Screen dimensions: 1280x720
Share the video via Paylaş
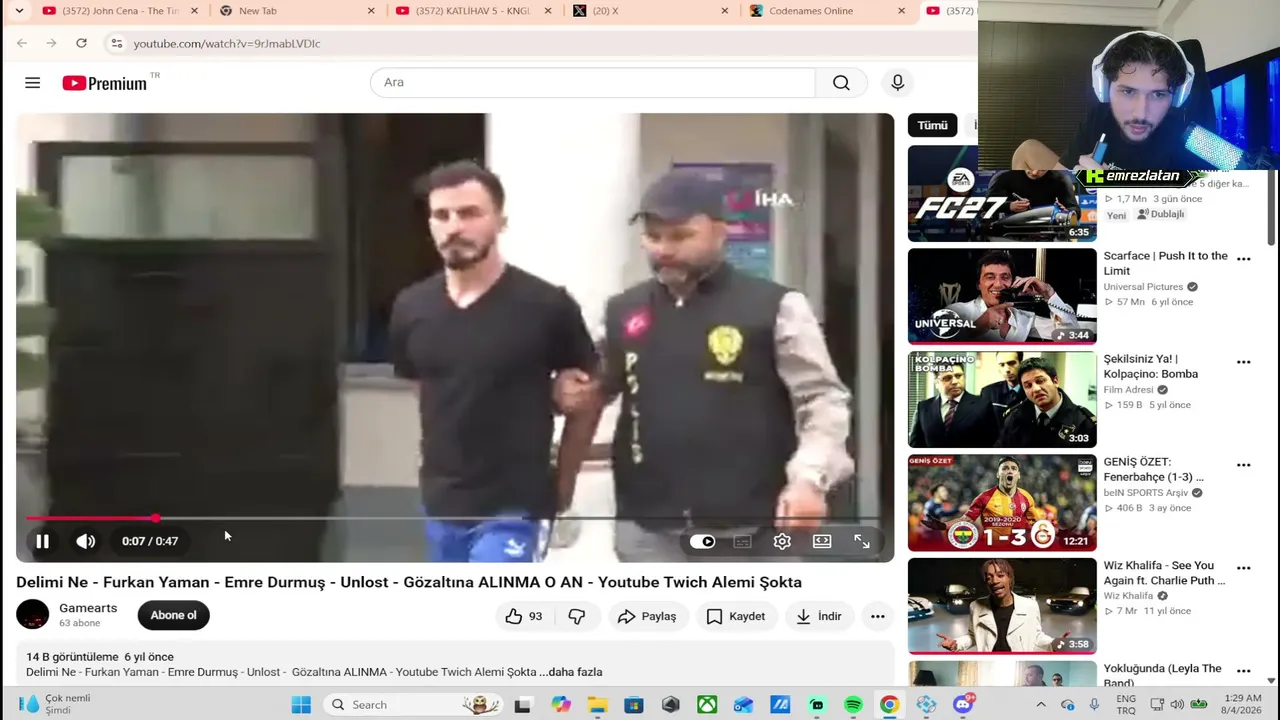pos(647,616)
